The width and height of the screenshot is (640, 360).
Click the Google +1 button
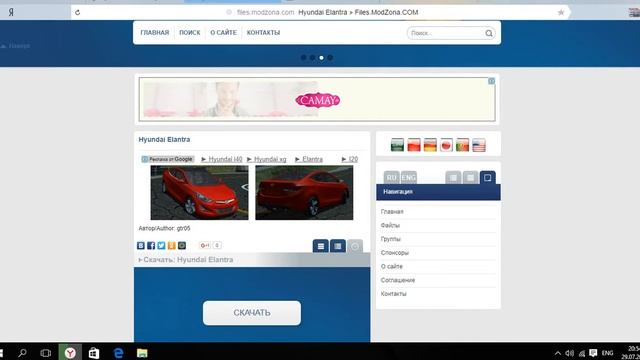[x=205, y=245]
